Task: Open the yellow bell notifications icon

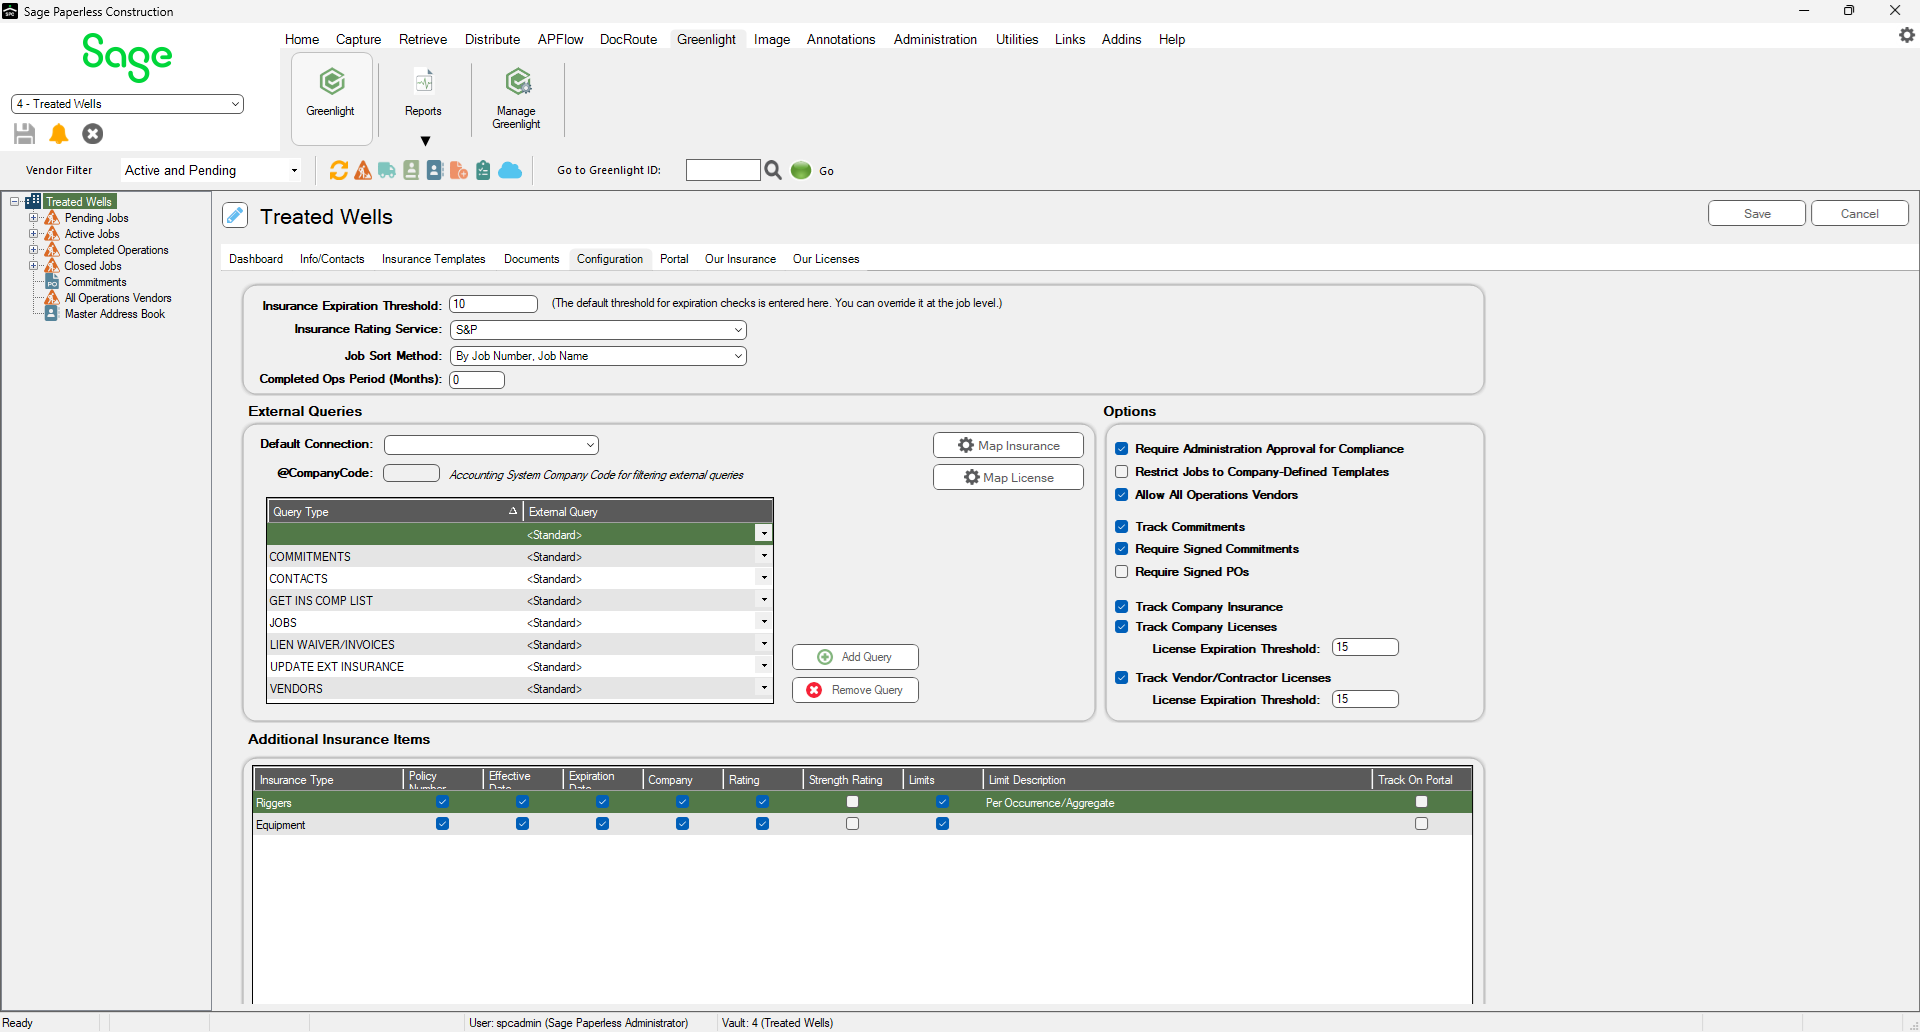Action: (59, 133)
